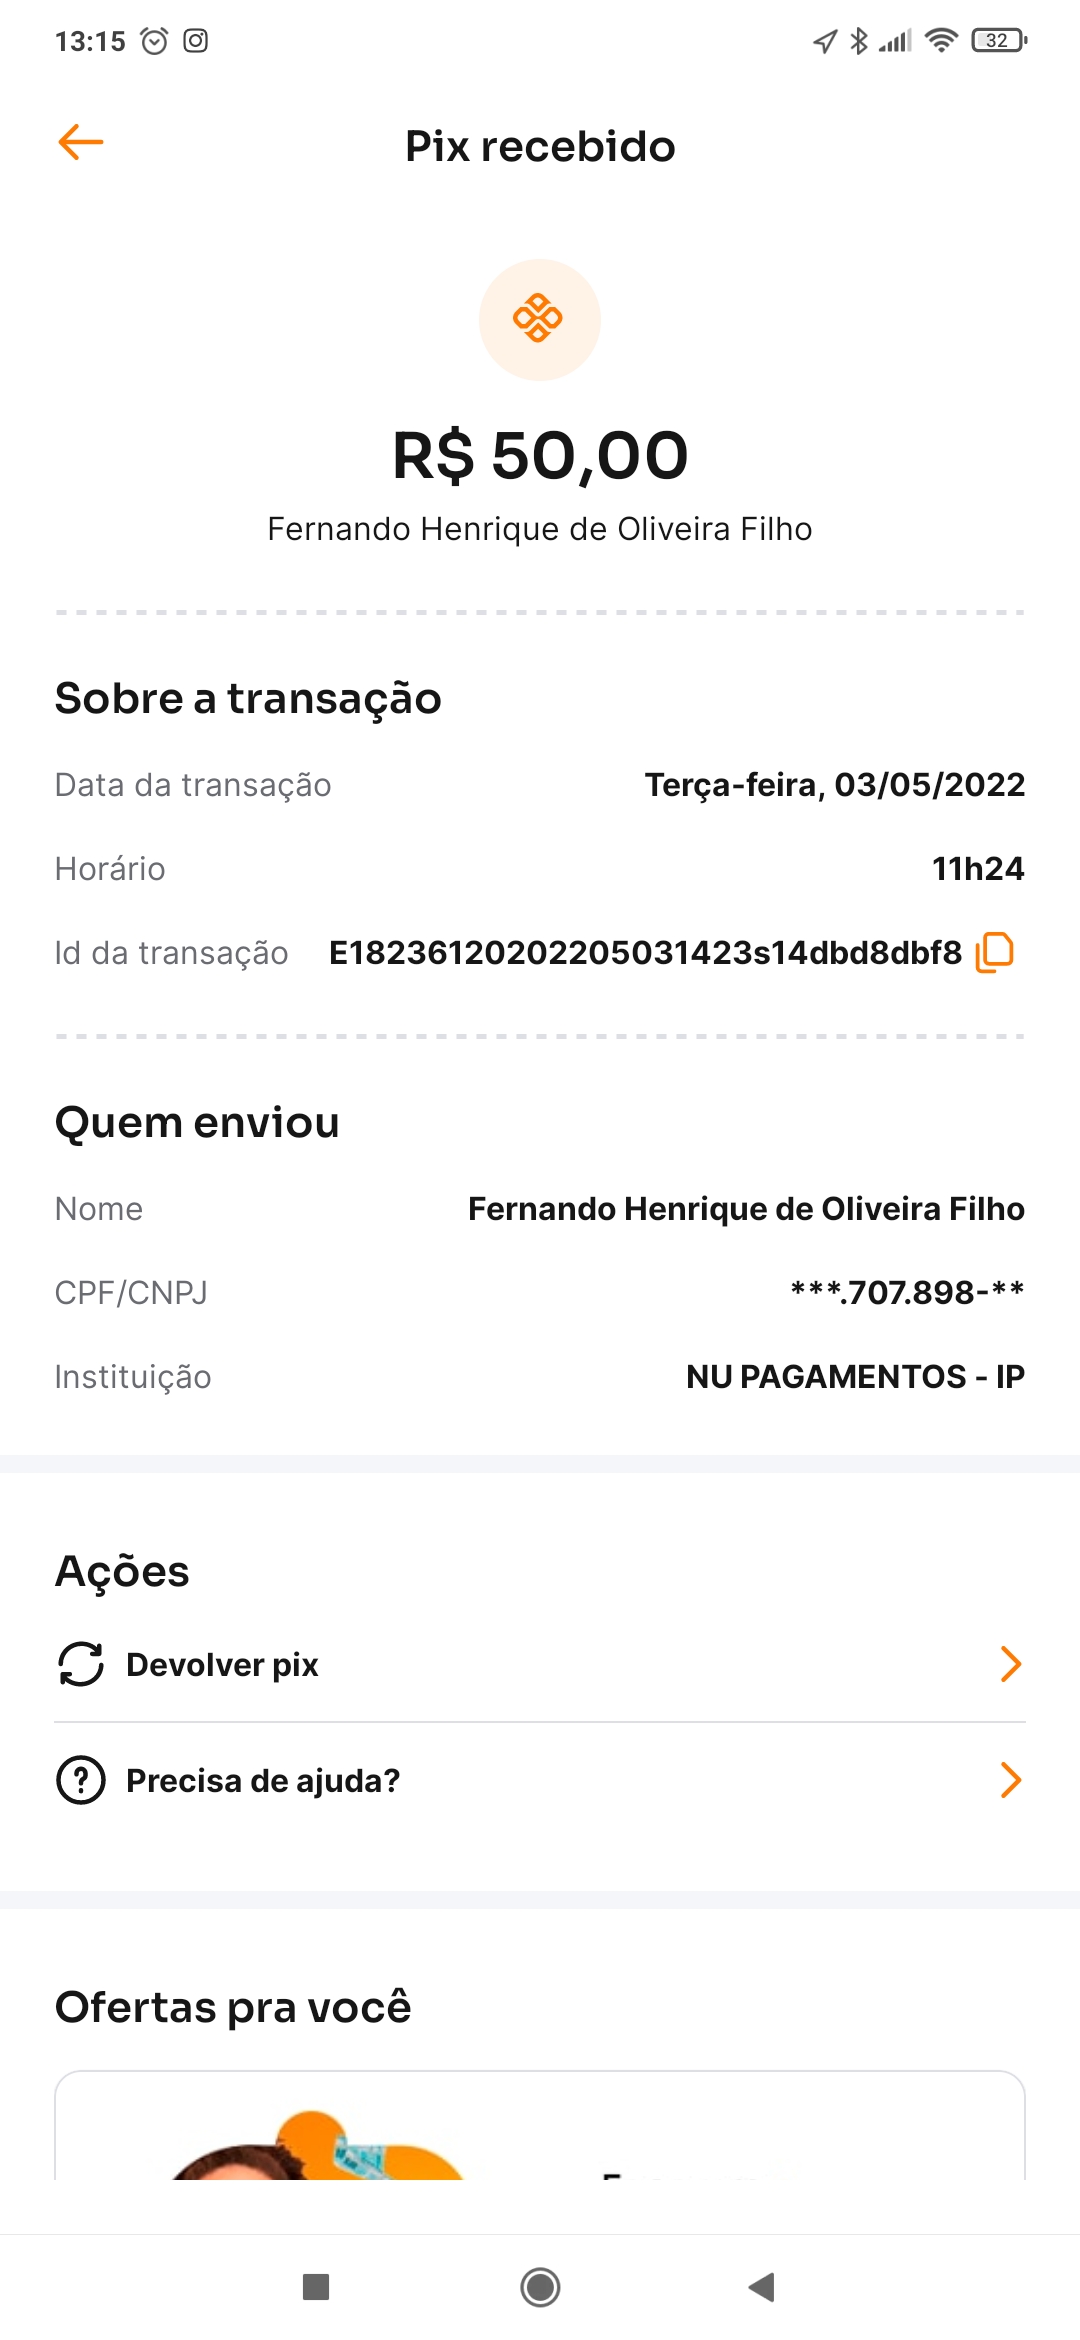
Task: Tap the R$ 50,00 amount
Action: click(540, 456)
